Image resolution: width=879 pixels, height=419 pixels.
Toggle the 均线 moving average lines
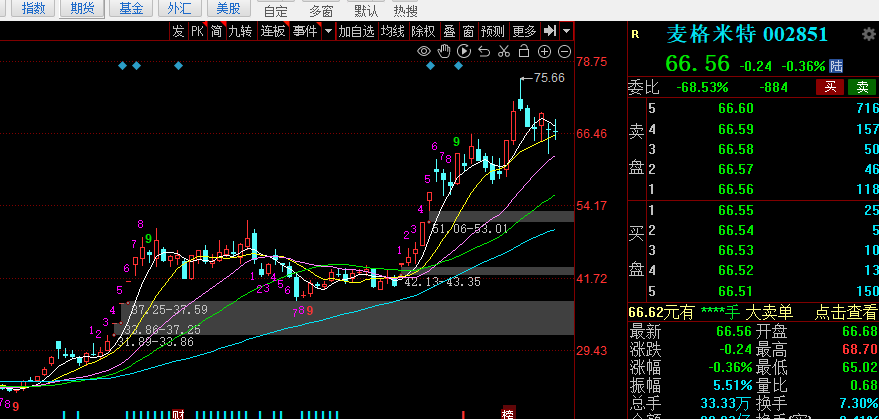coord(393,31)
